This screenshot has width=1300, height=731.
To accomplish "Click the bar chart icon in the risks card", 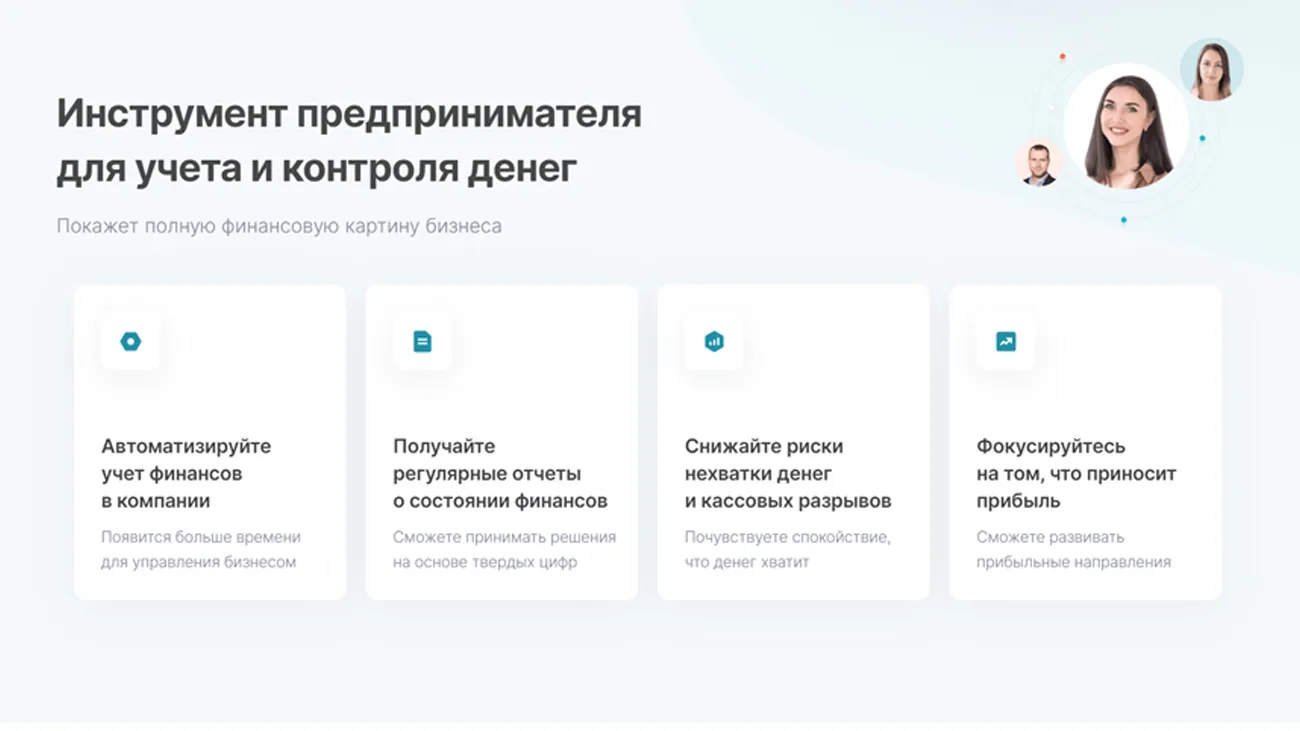I will click(x=714, y=342).
